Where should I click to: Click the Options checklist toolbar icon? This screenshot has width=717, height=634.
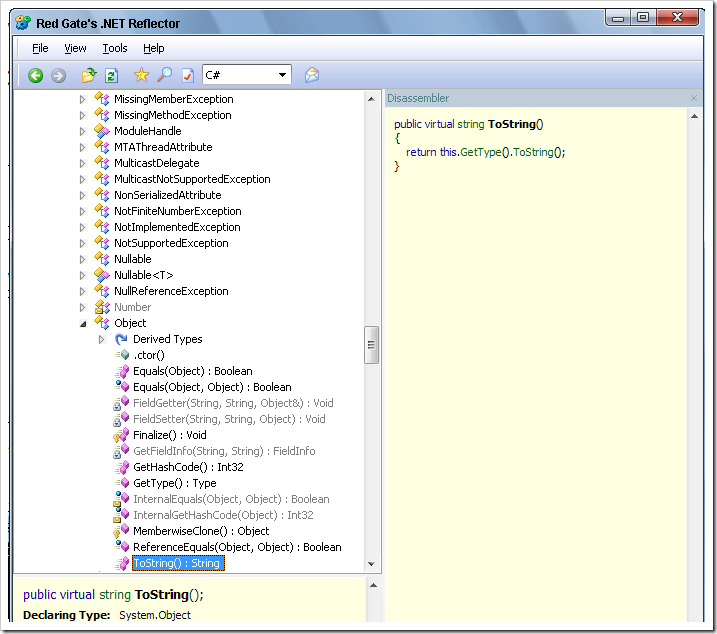click(x=187, y=75)
